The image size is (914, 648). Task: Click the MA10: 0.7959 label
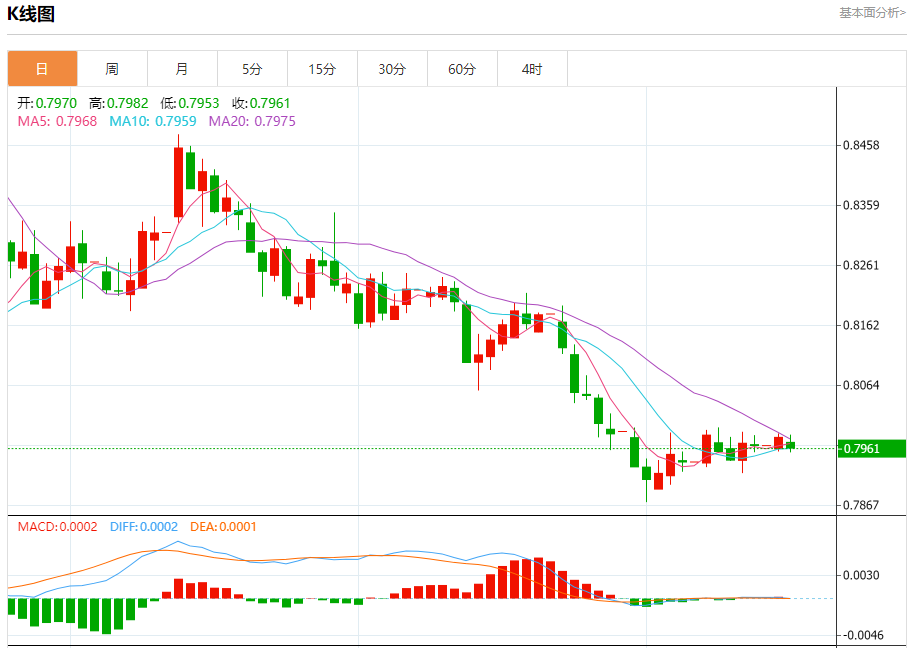point(153,121)
